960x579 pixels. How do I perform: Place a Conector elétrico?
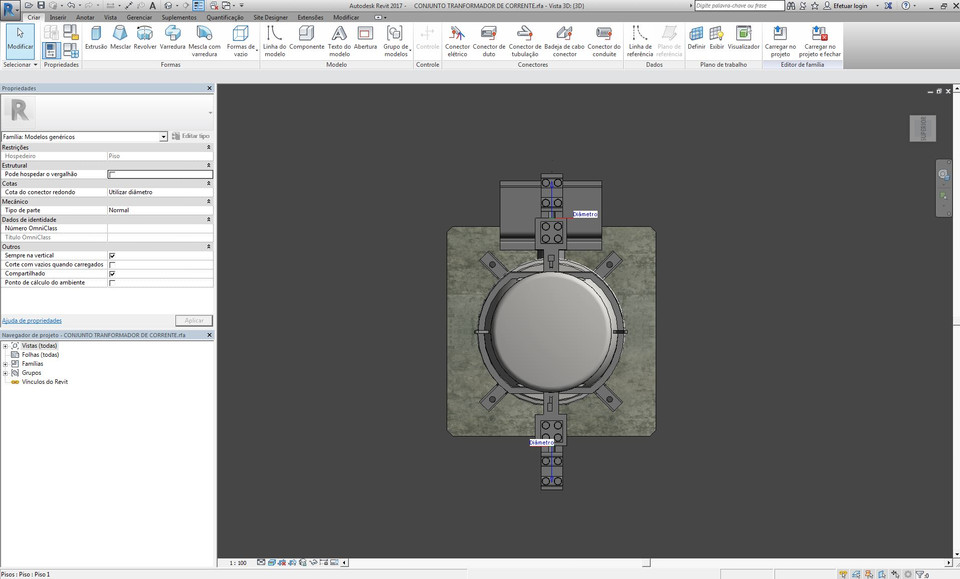click(x=457, y=40)
